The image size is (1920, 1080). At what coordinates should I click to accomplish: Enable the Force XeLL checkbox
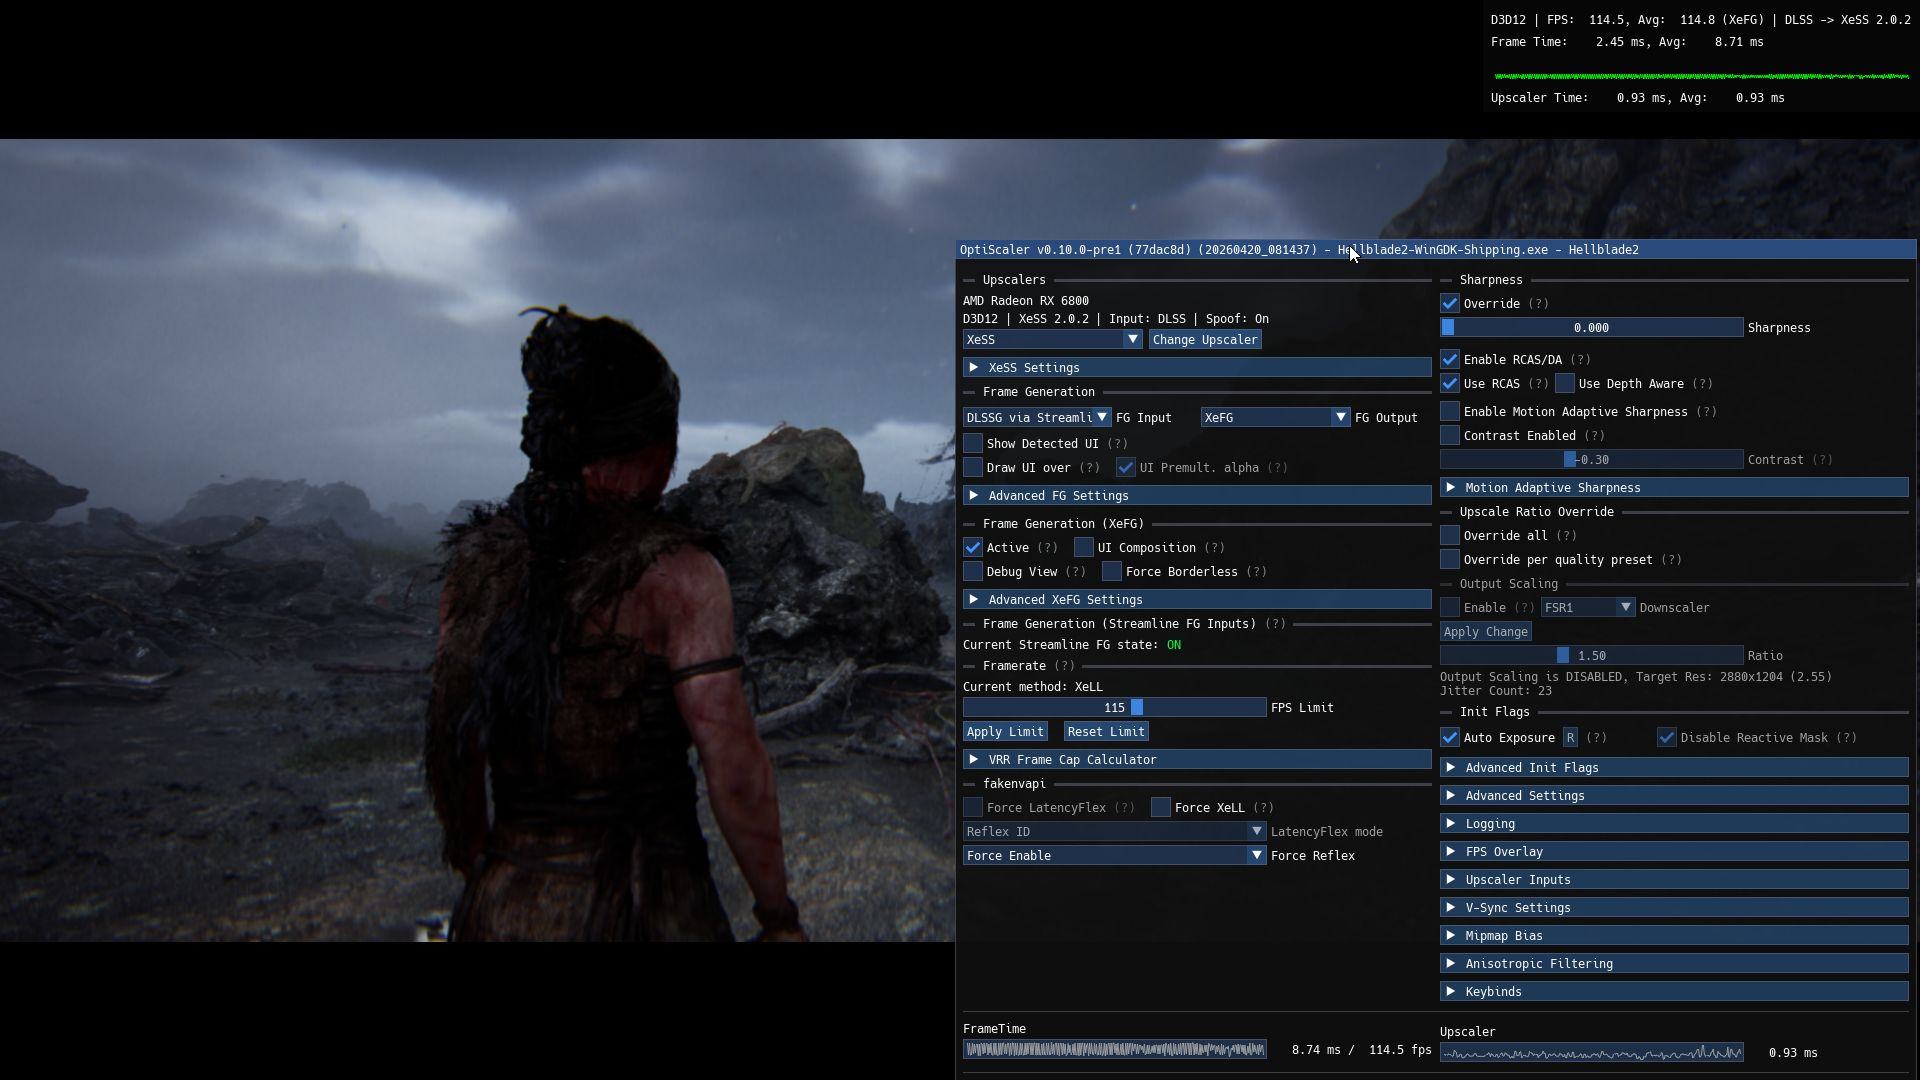(1161, 808)
